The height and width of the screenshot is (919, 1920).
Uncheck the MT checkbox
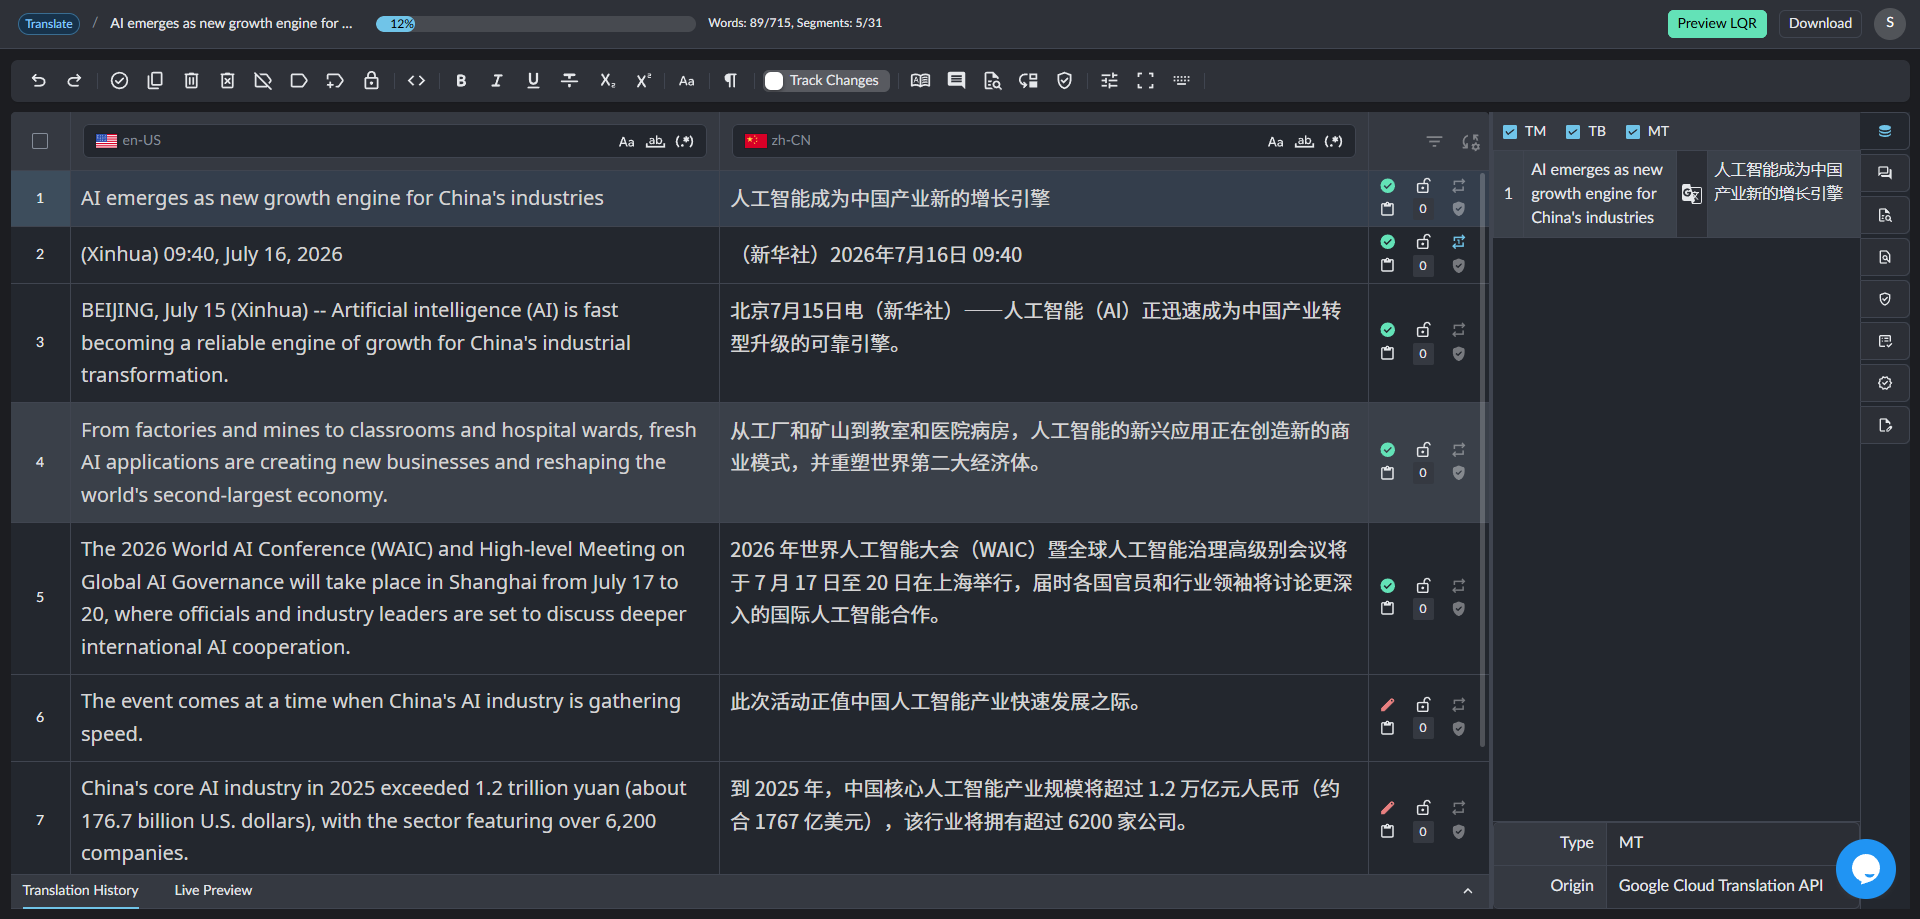tap(1633, 132)
